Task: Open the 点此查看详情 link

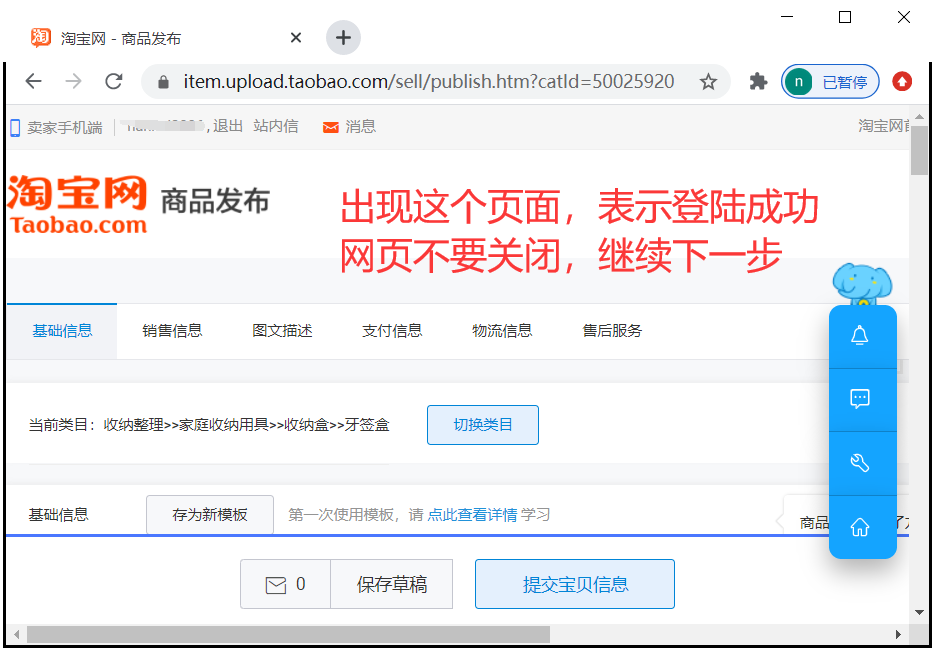Action: 472,515
